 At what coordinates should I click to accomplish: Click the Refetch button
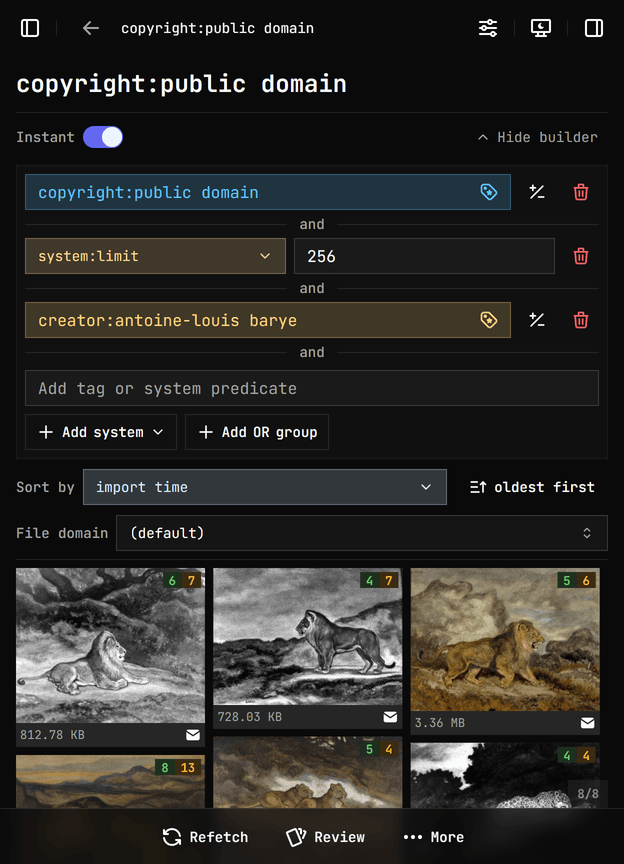[205, 837]
